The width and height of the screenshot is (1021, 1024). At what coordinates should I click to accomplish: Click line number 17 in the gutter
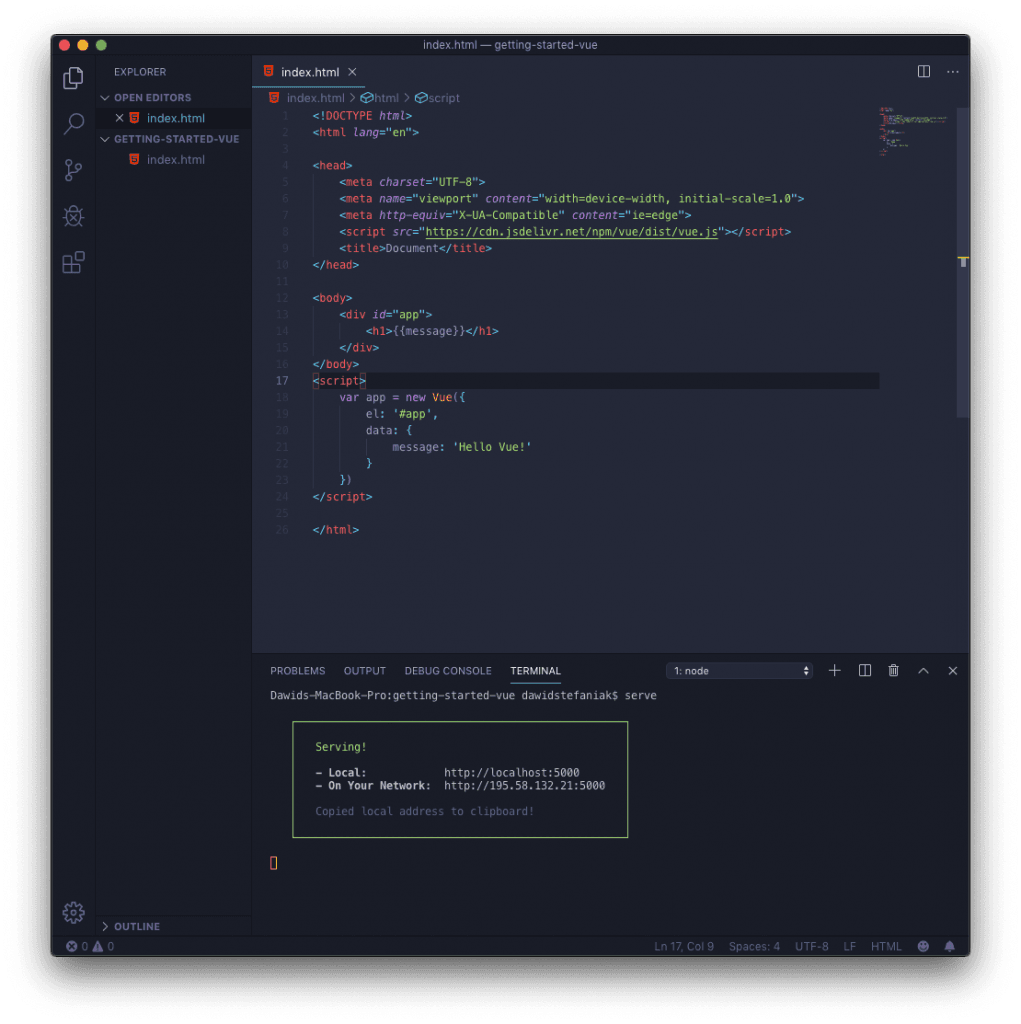tap(282, 381)
